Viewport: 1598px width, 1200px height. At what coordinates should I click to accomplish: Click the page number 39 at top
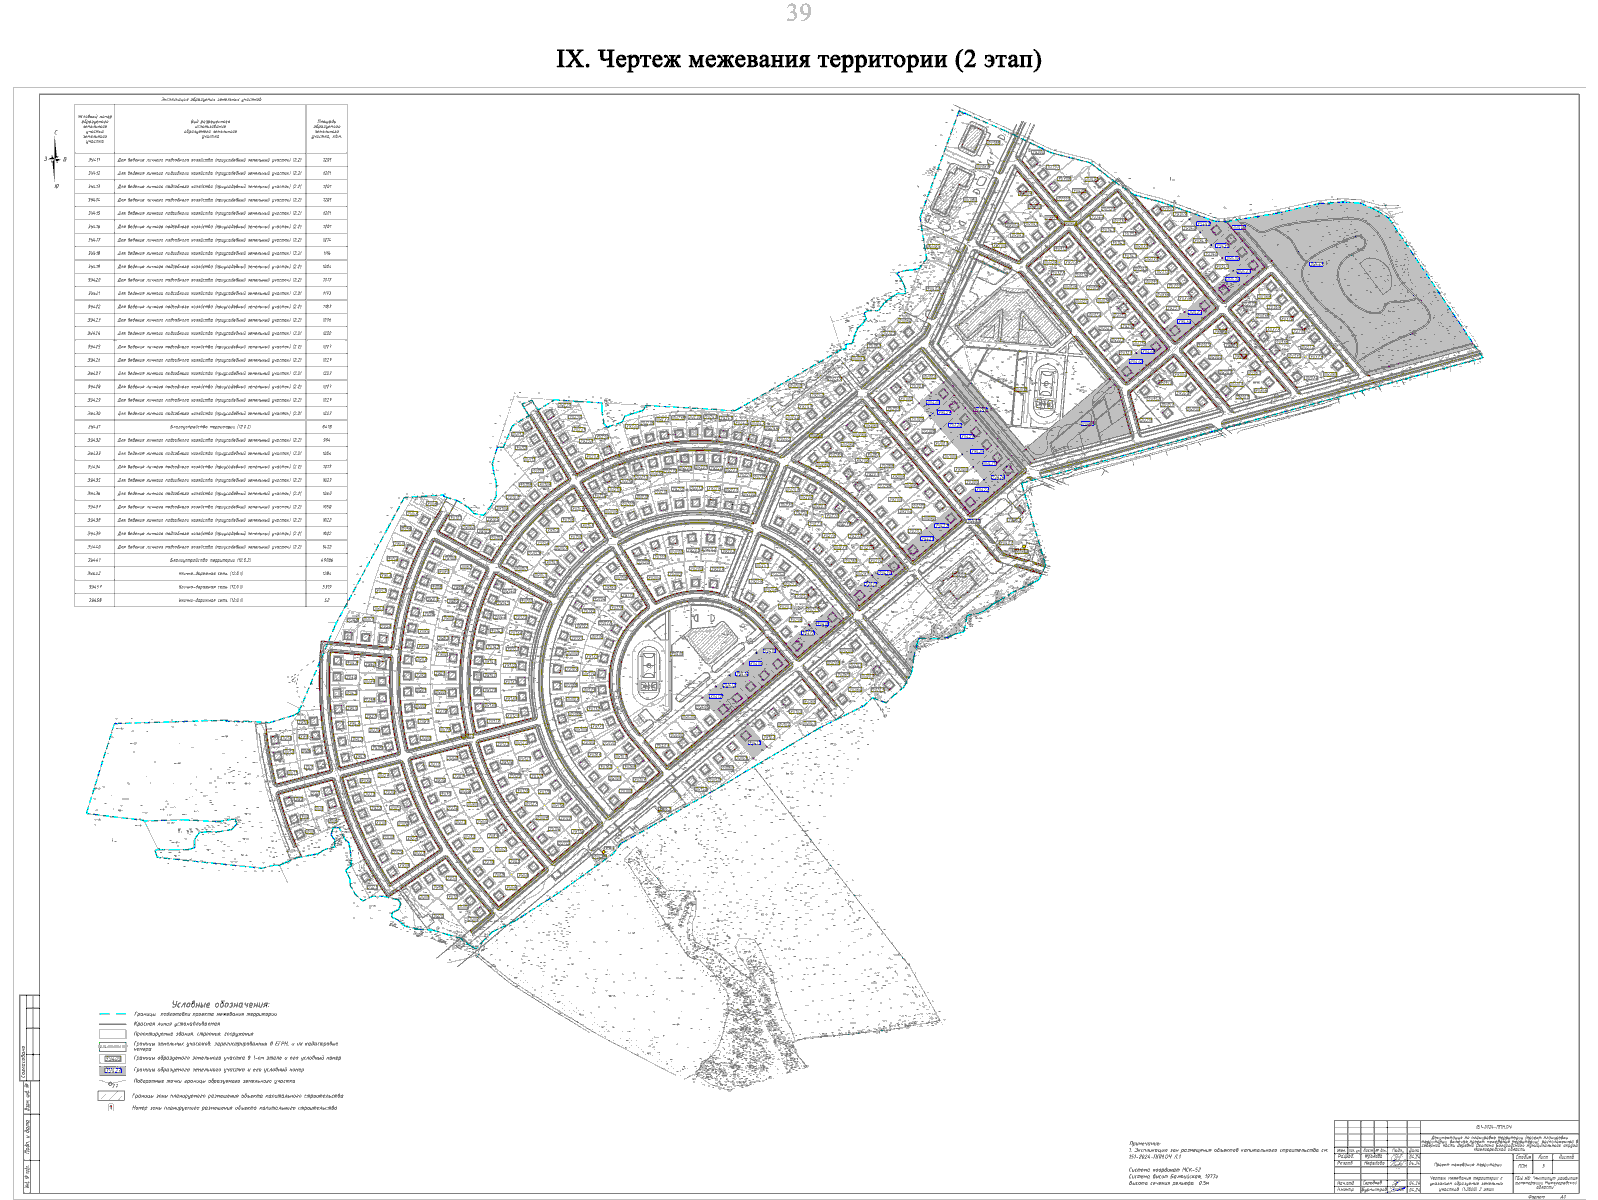pyautogui.click(x=798, y=13)
